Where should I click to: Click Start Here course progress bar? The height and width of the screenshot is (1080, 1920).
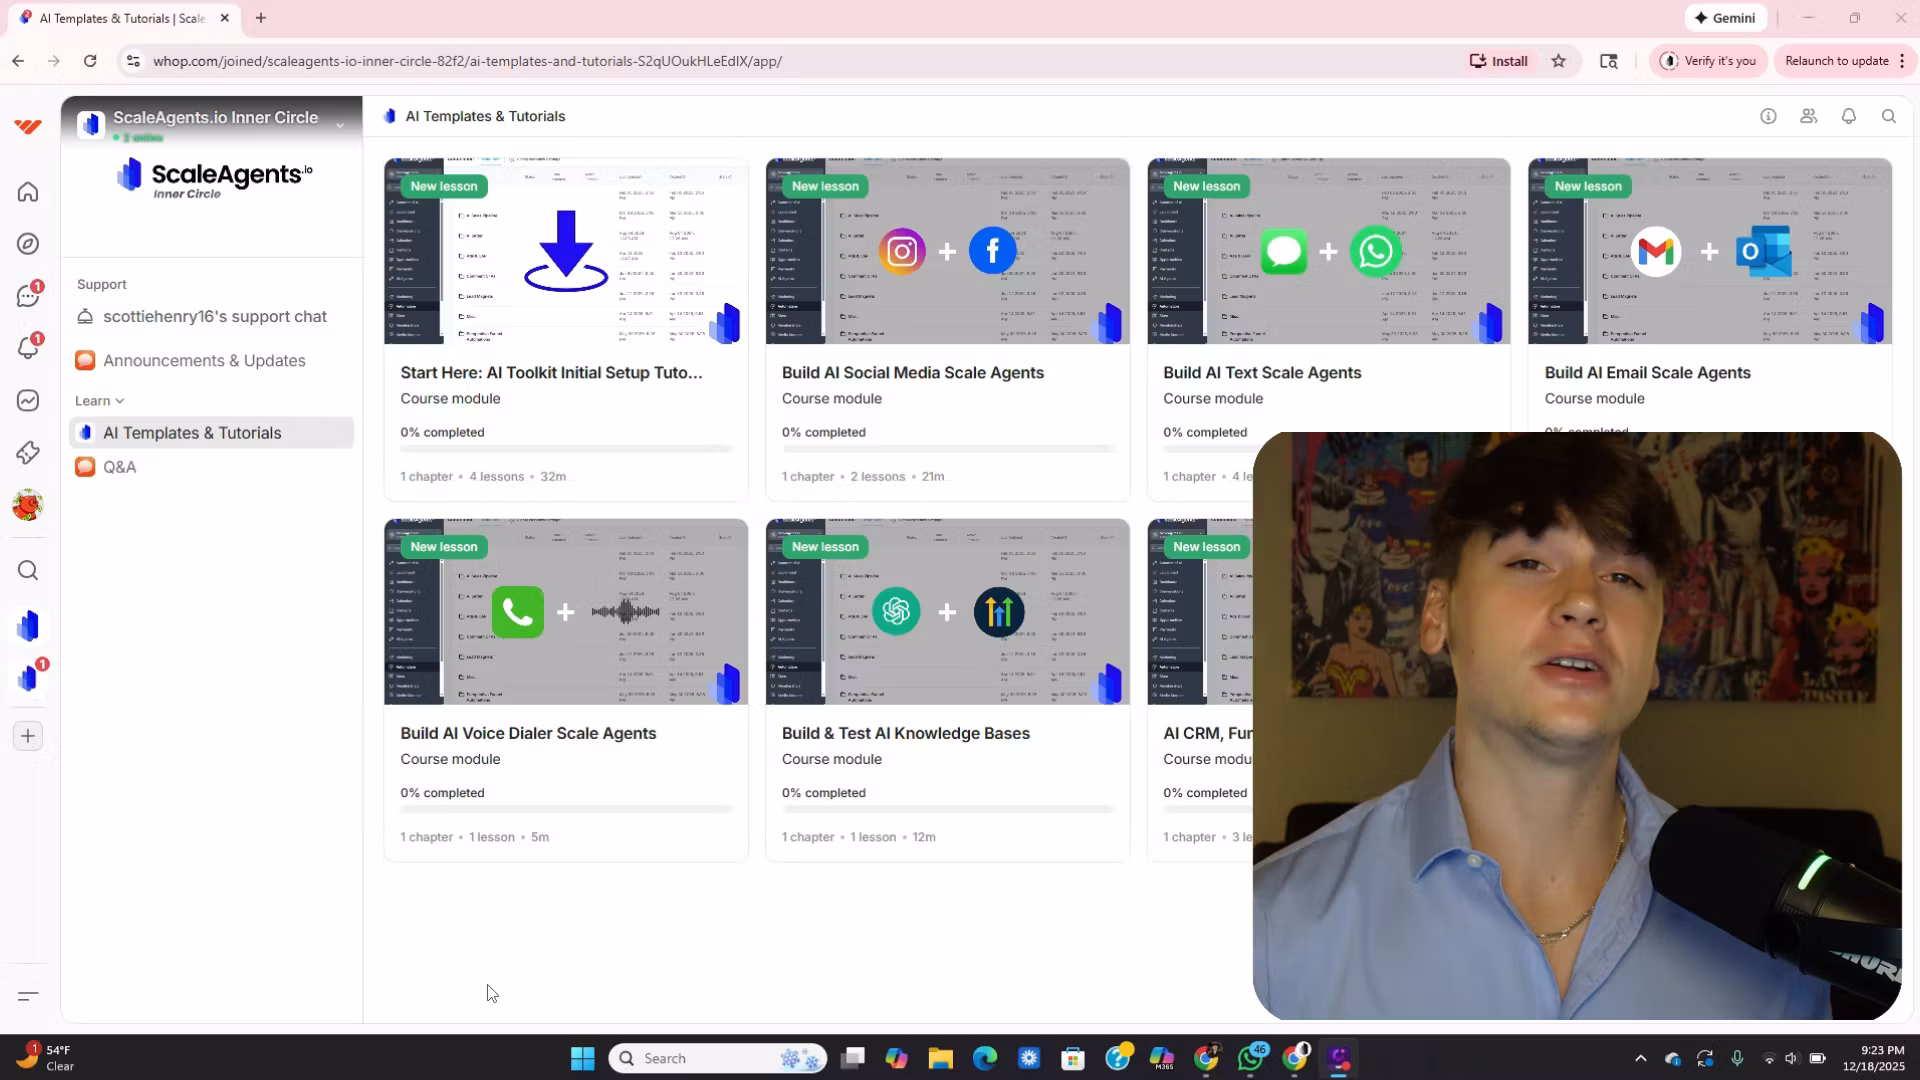pos(566,449)
